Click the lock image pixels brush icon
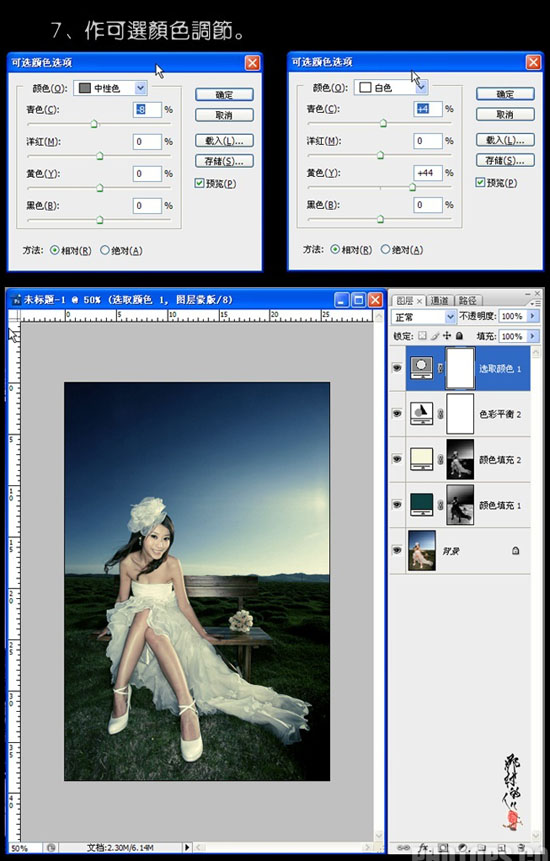Viewport: 550px width, 861px height. pyautogui.click(x=435, y=336)
